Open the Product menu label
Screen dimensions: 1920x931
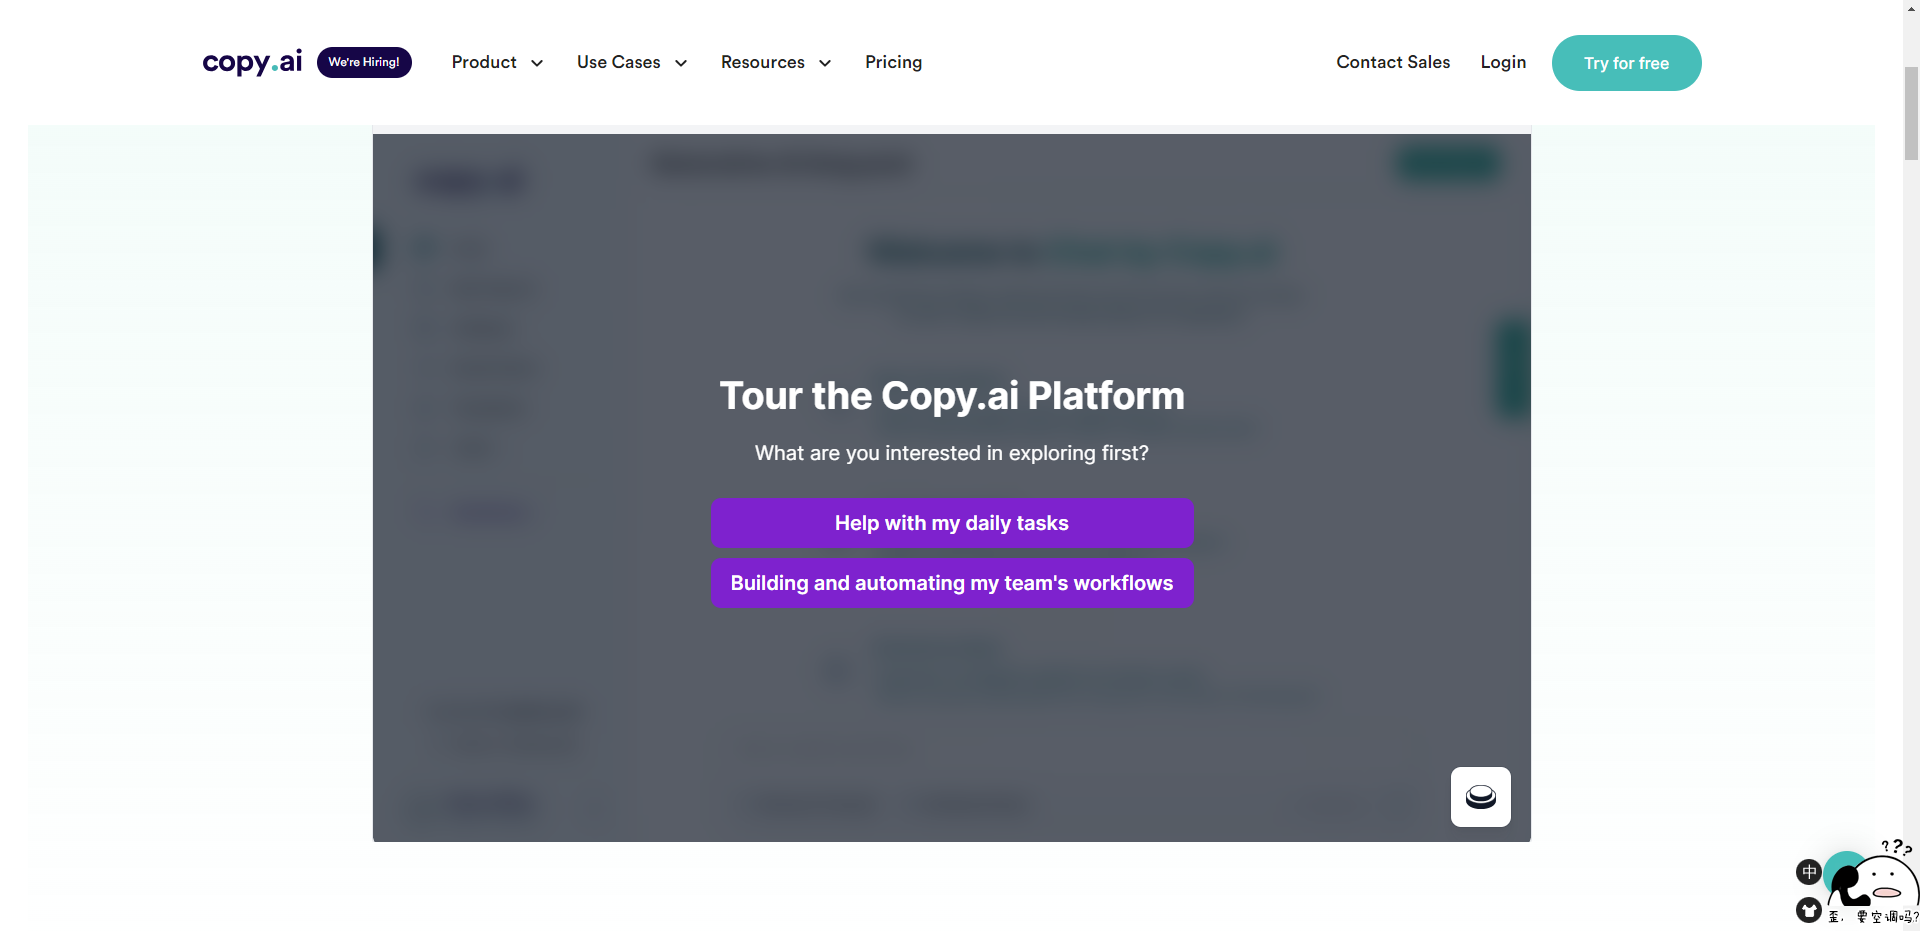pos(484,62)
